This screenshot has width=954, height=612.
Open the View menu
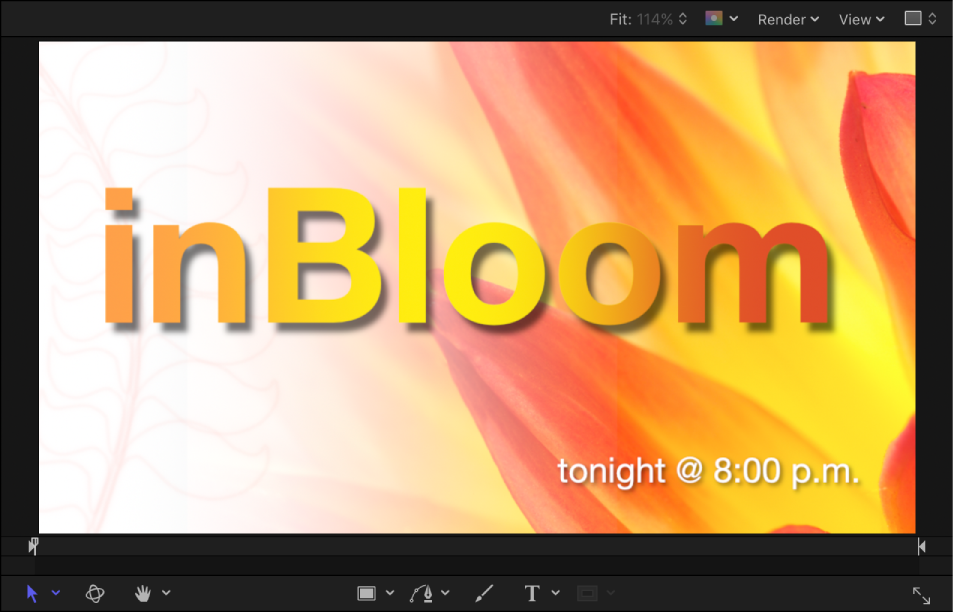(860, 18)
